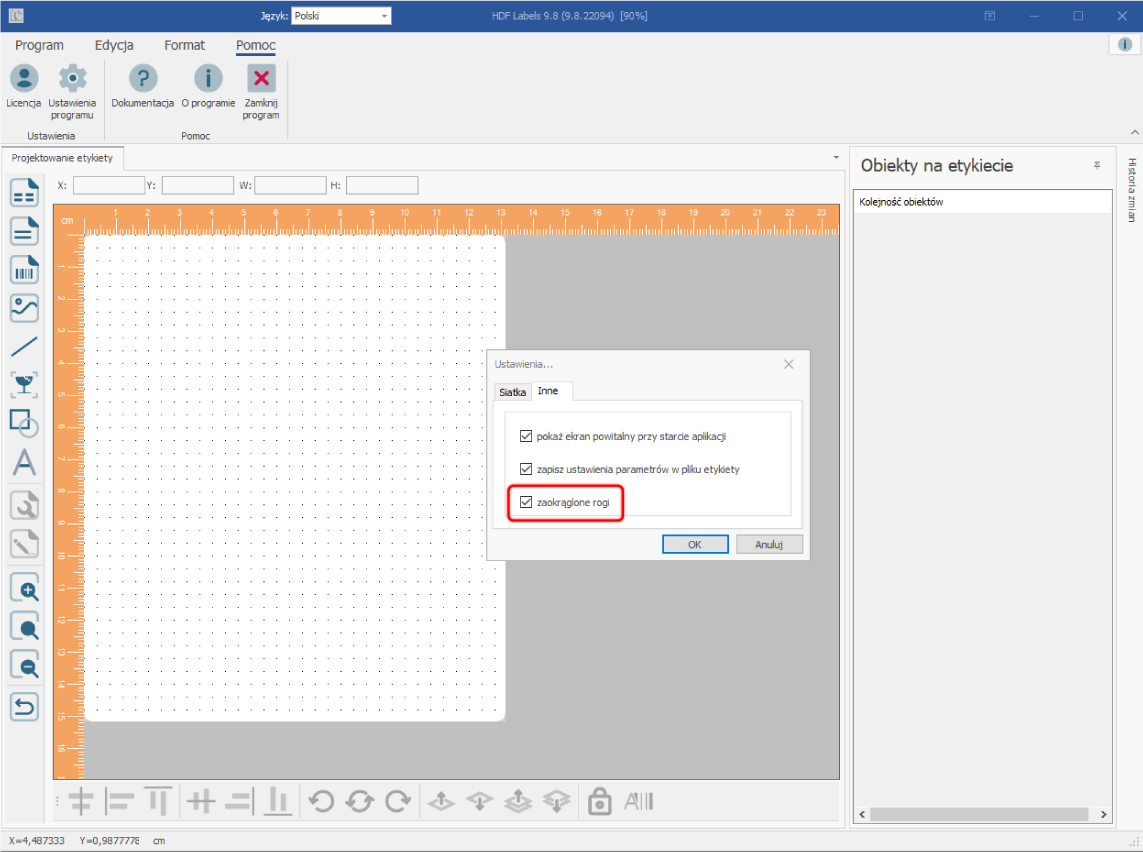Open the Język language dropdown
The height and width of the screenshot is (852, 1143).
tap(341, 15)
